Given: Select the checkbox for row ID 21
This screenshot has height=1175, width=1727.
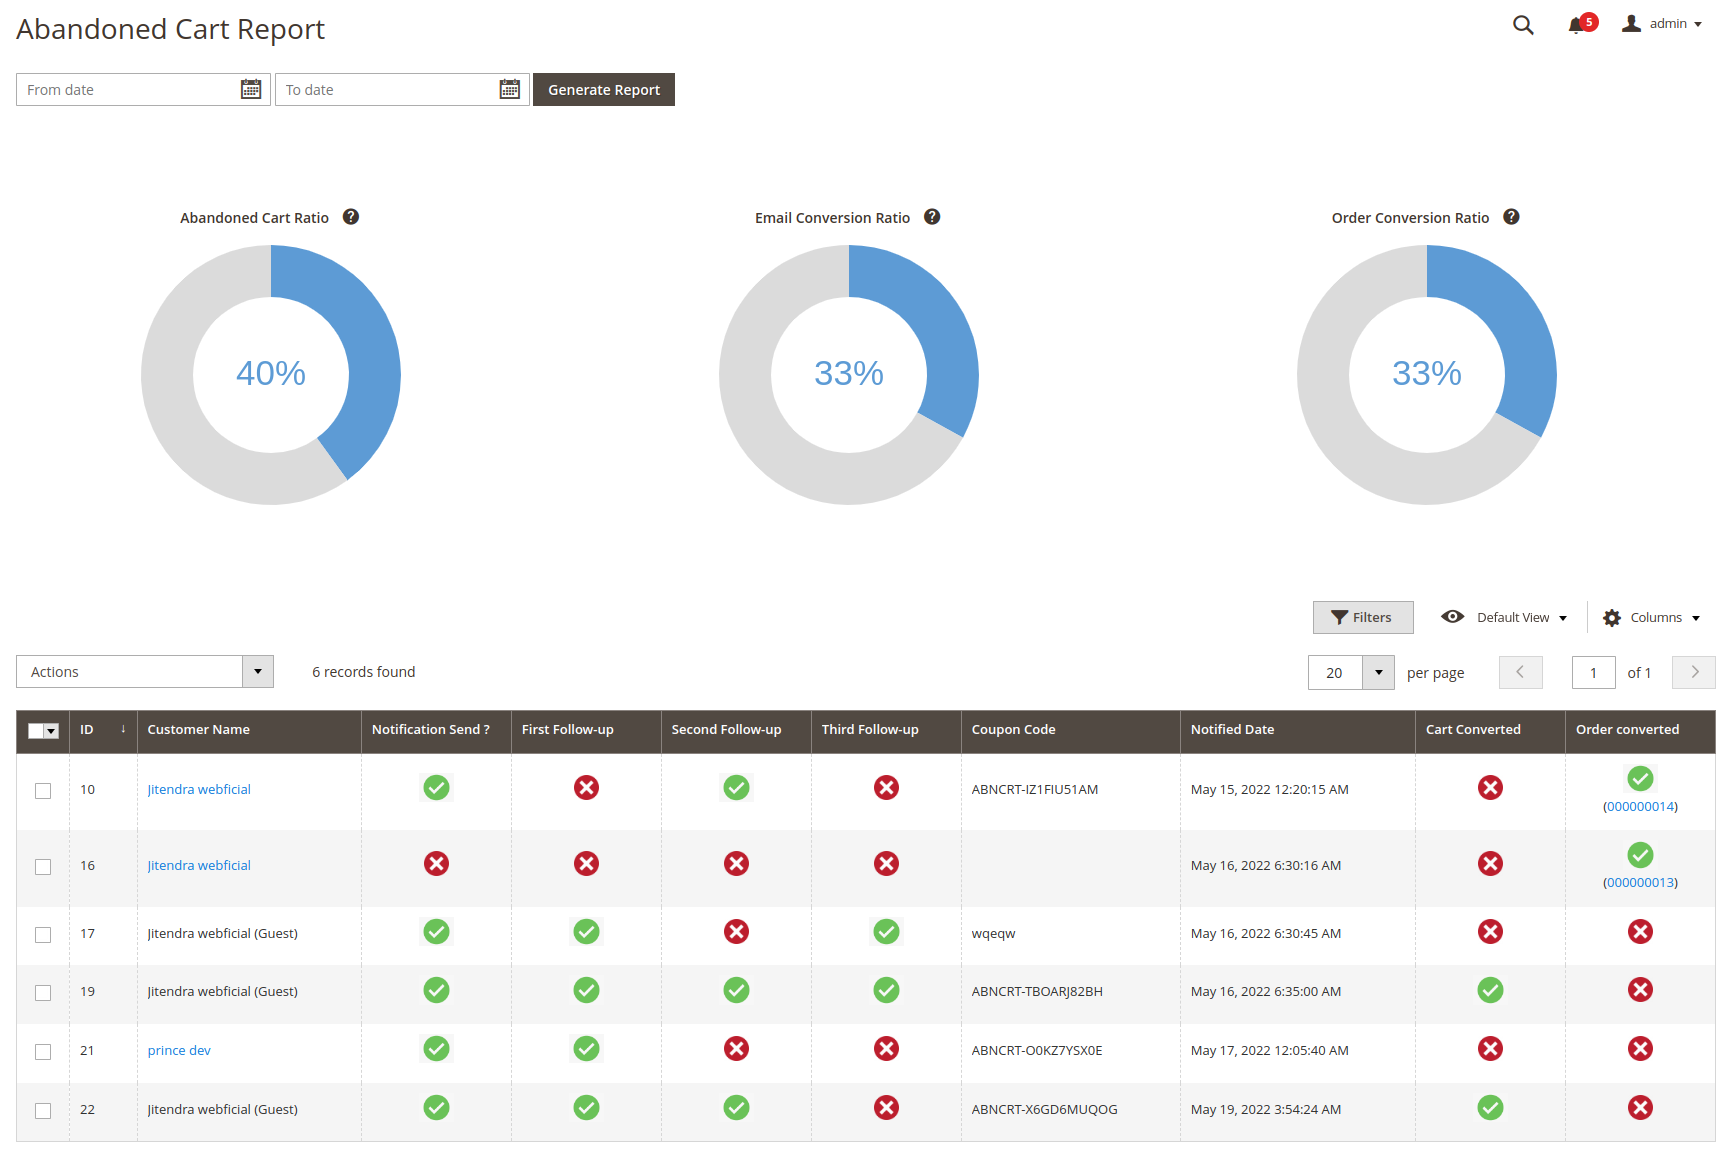Looking at the screenshot, I should pos(43,1052).
